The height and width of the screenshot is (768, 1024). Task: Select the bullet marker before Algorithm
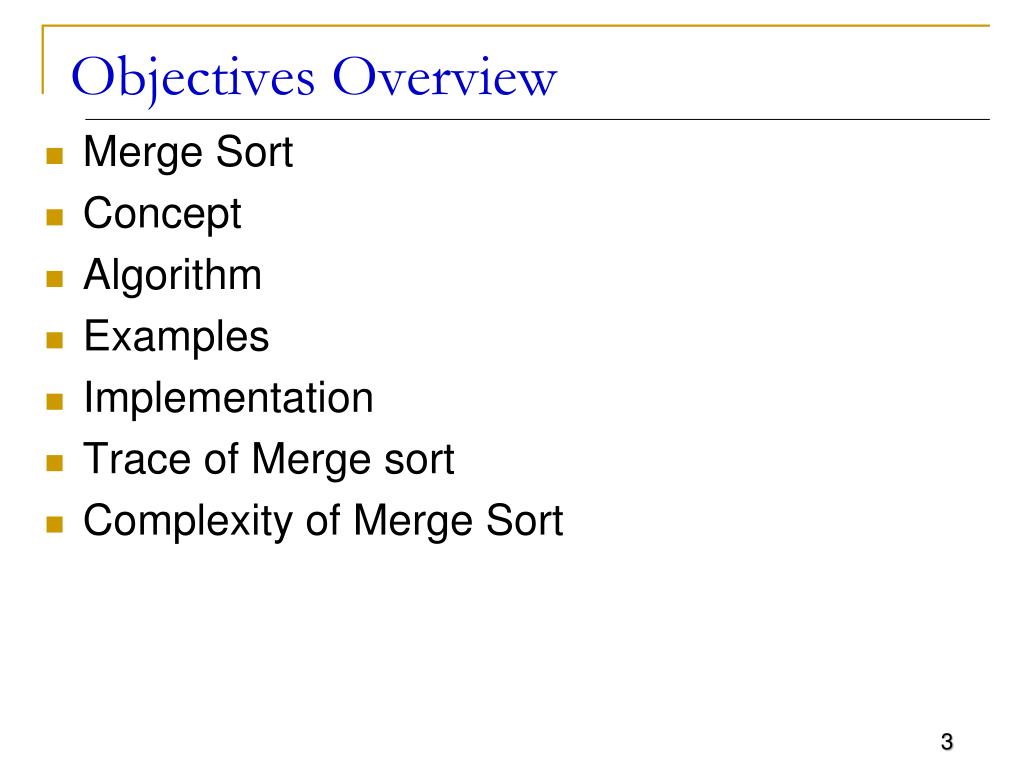pyautogui.click(x=55, y=279)
